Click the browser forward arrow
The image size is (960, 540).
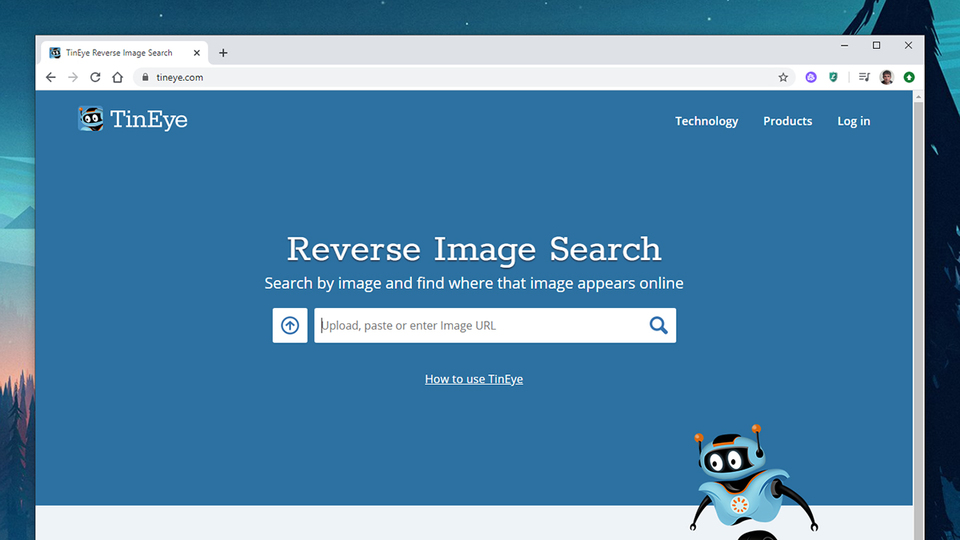(x=73, y=77)
